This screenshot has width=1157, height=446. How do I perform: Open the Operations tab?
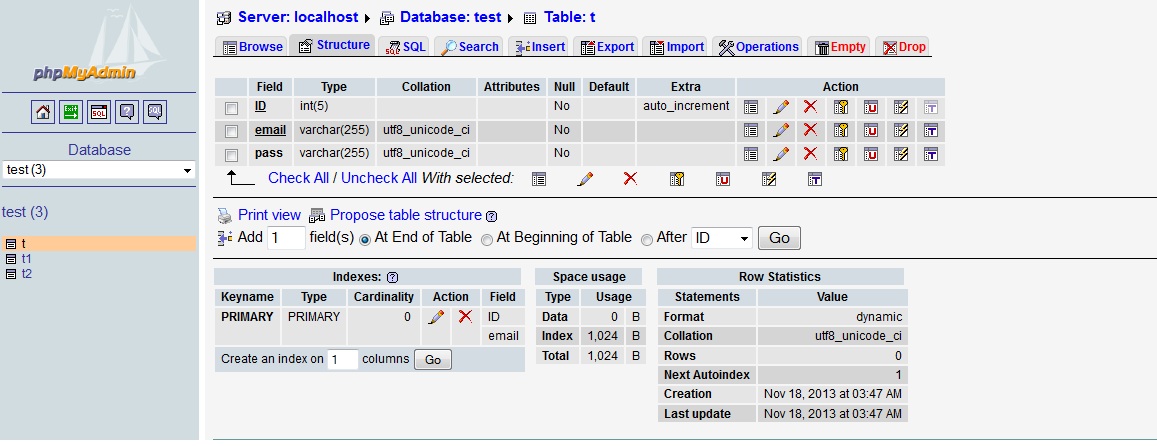coord(759,47)
